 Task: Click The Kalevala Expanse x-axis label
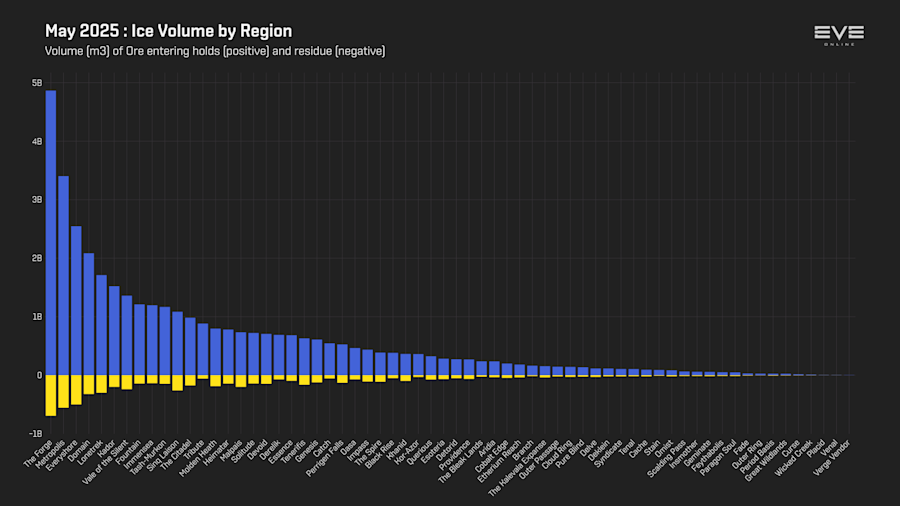[x=518, y=468]
